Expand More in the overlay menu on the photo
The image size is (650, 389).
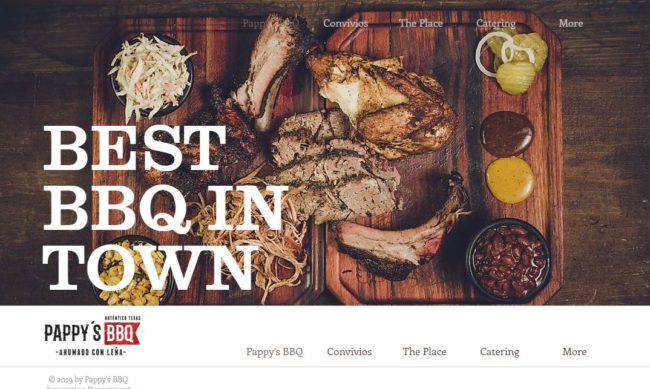pos(570,23)
